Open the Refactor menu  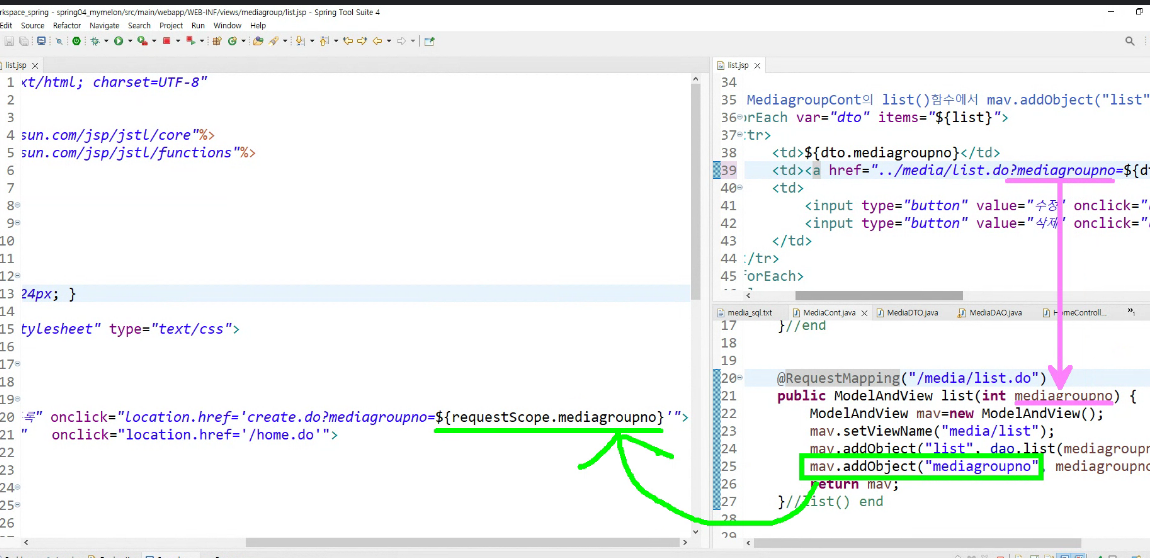[67, 25]
